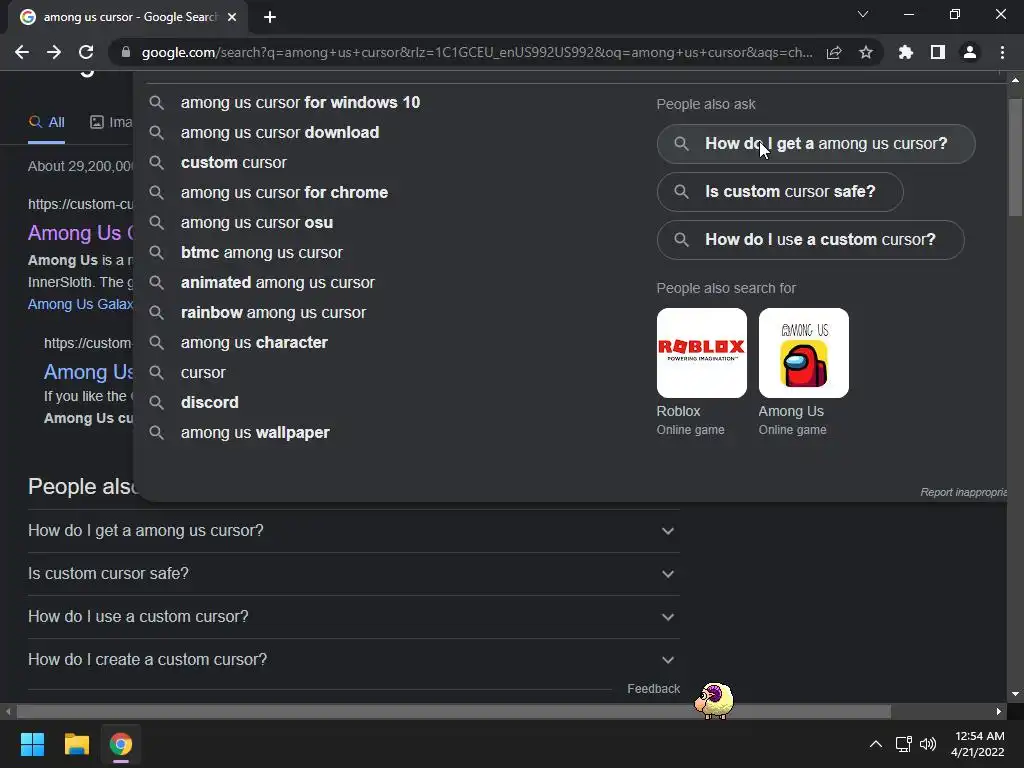Click the browser forward arrow
This screenshot has height=768, width=1024.
tap(54, 52)
